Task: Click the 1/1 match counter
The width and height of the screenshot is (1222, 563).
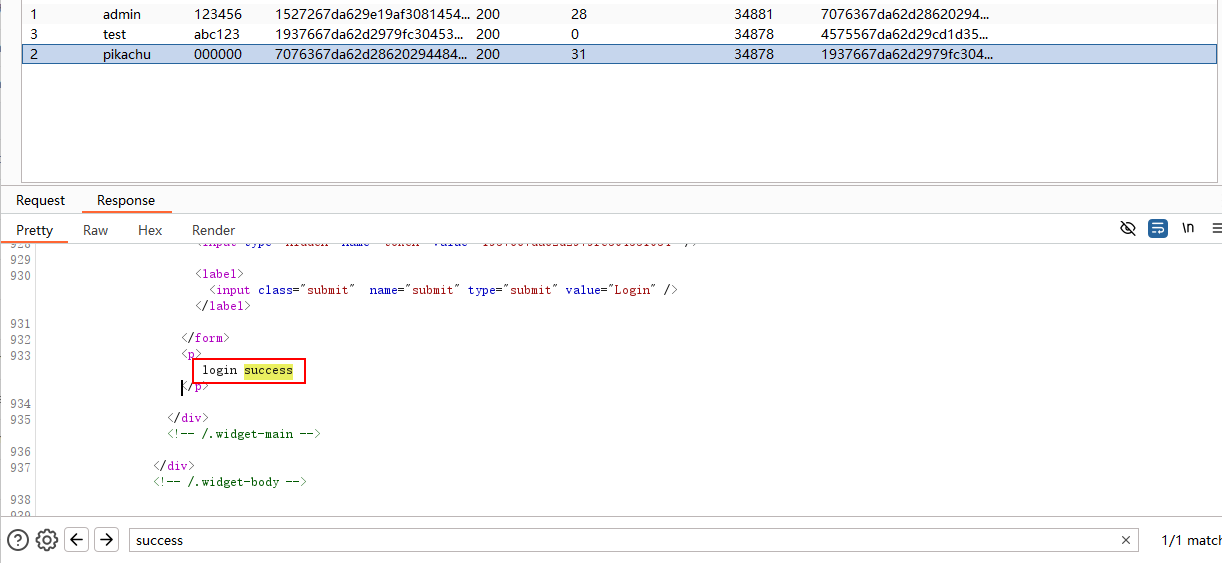Action: [1191, 540]
